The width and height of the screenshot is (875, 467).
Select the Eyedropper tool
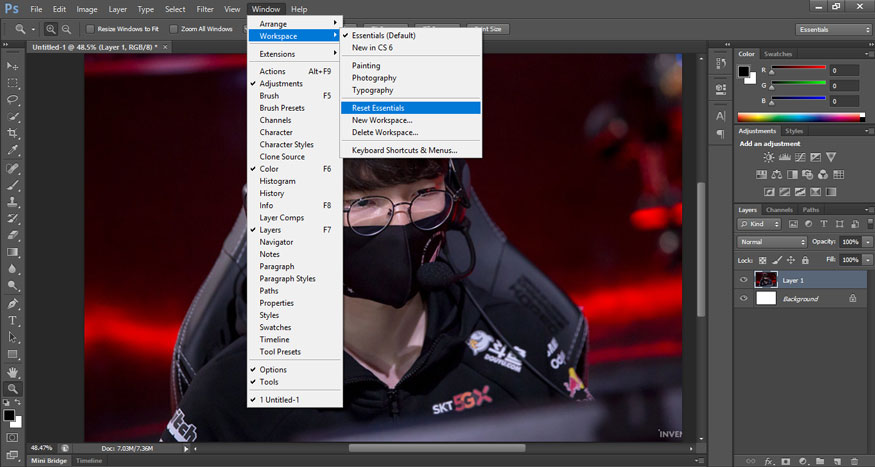(x=12, y=150)
